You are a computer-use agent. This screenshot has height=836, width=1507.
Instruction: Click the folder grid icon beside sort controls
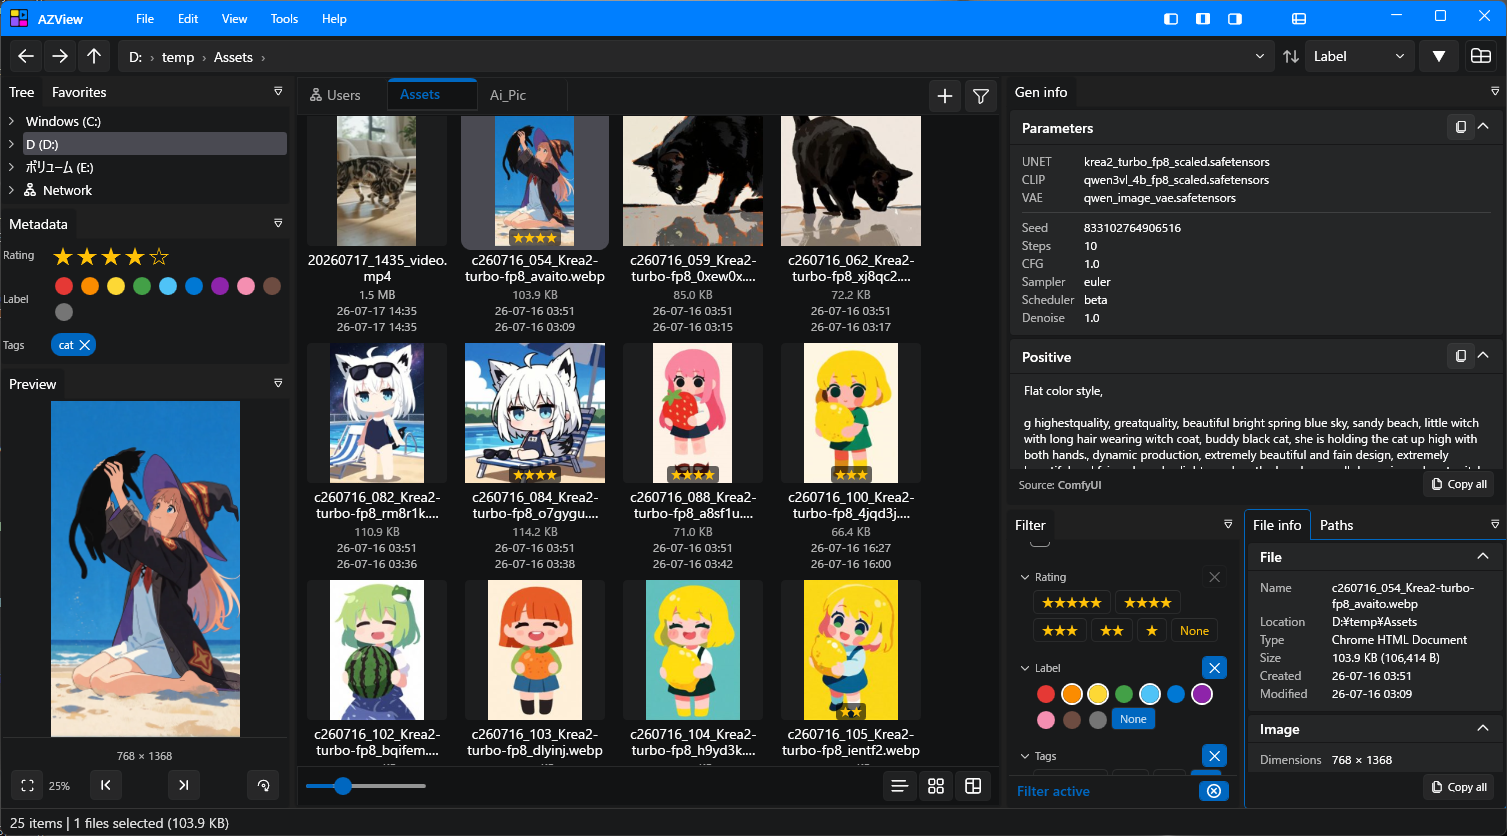click(x=1481, y=57)
